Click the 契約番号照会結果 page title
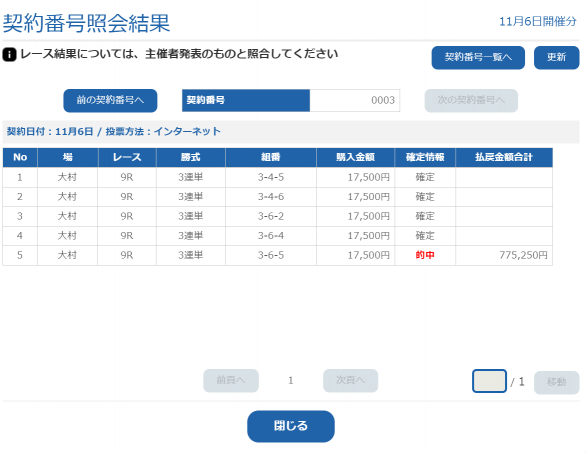The height and width of the screenshot is (453, 586). pyautogui.click(x=86, y=23)
